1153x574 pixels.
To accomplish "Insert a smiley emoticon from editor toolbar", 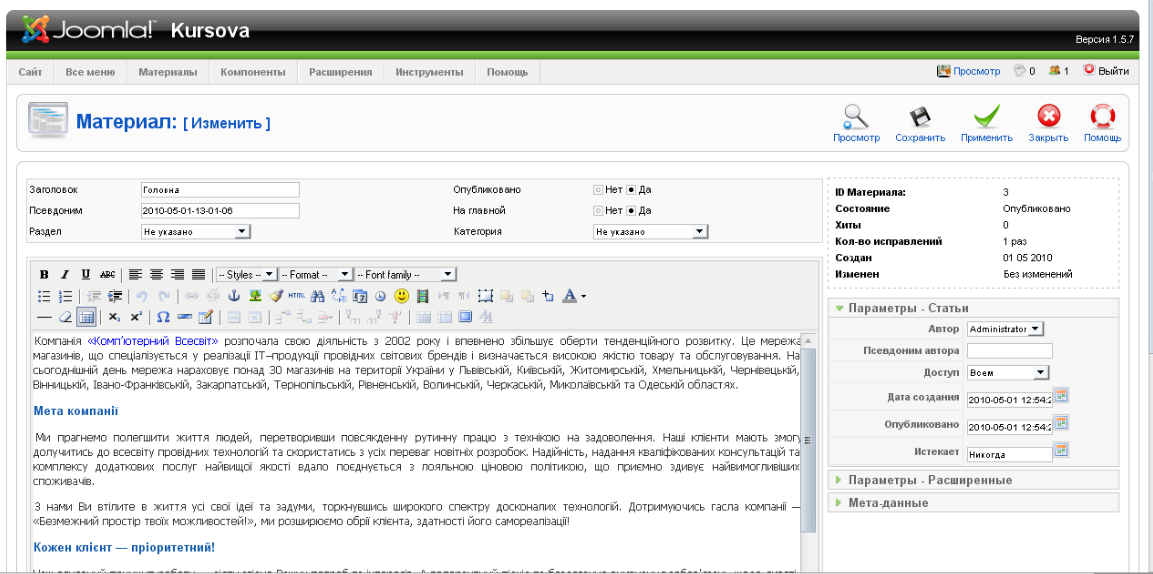I will point(402,296).
